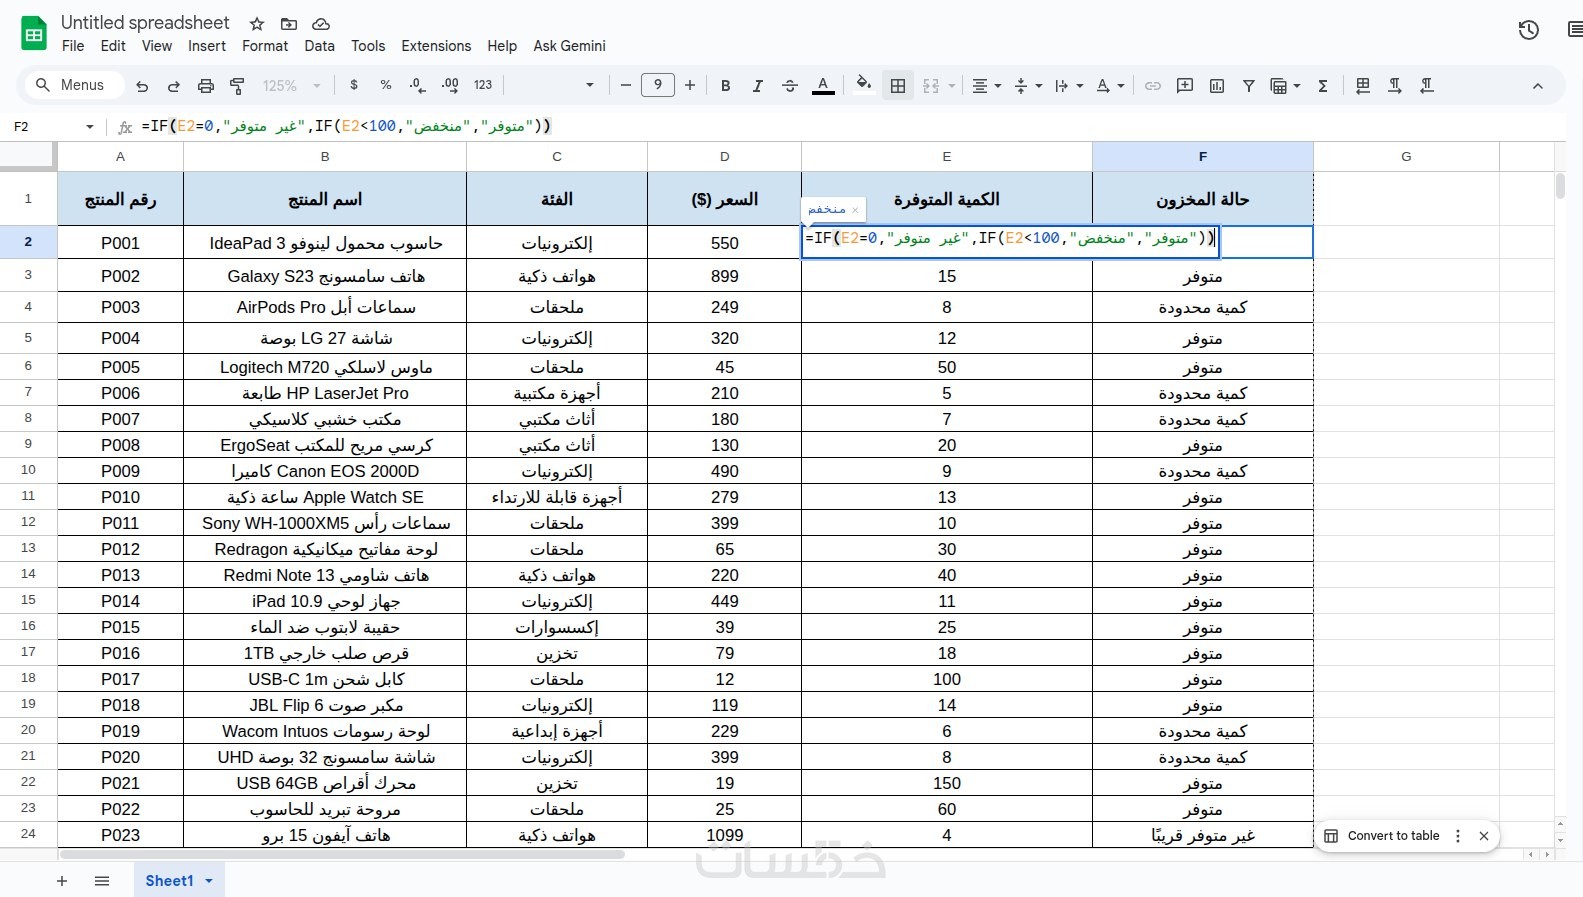
Task: Insert a comment via toolbar icon
Action: pyautogui.click(x=1185, y=86)
